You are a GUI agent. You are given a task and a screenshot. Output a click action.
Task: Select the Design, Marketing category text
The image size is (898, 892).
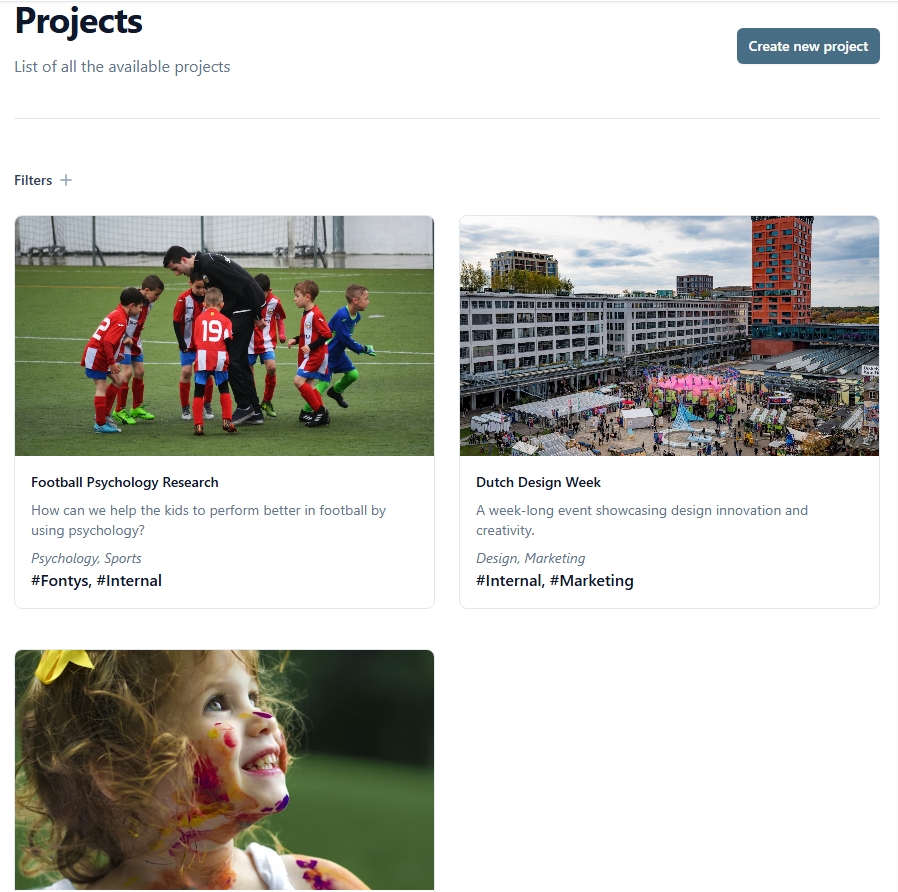[530, 558]
